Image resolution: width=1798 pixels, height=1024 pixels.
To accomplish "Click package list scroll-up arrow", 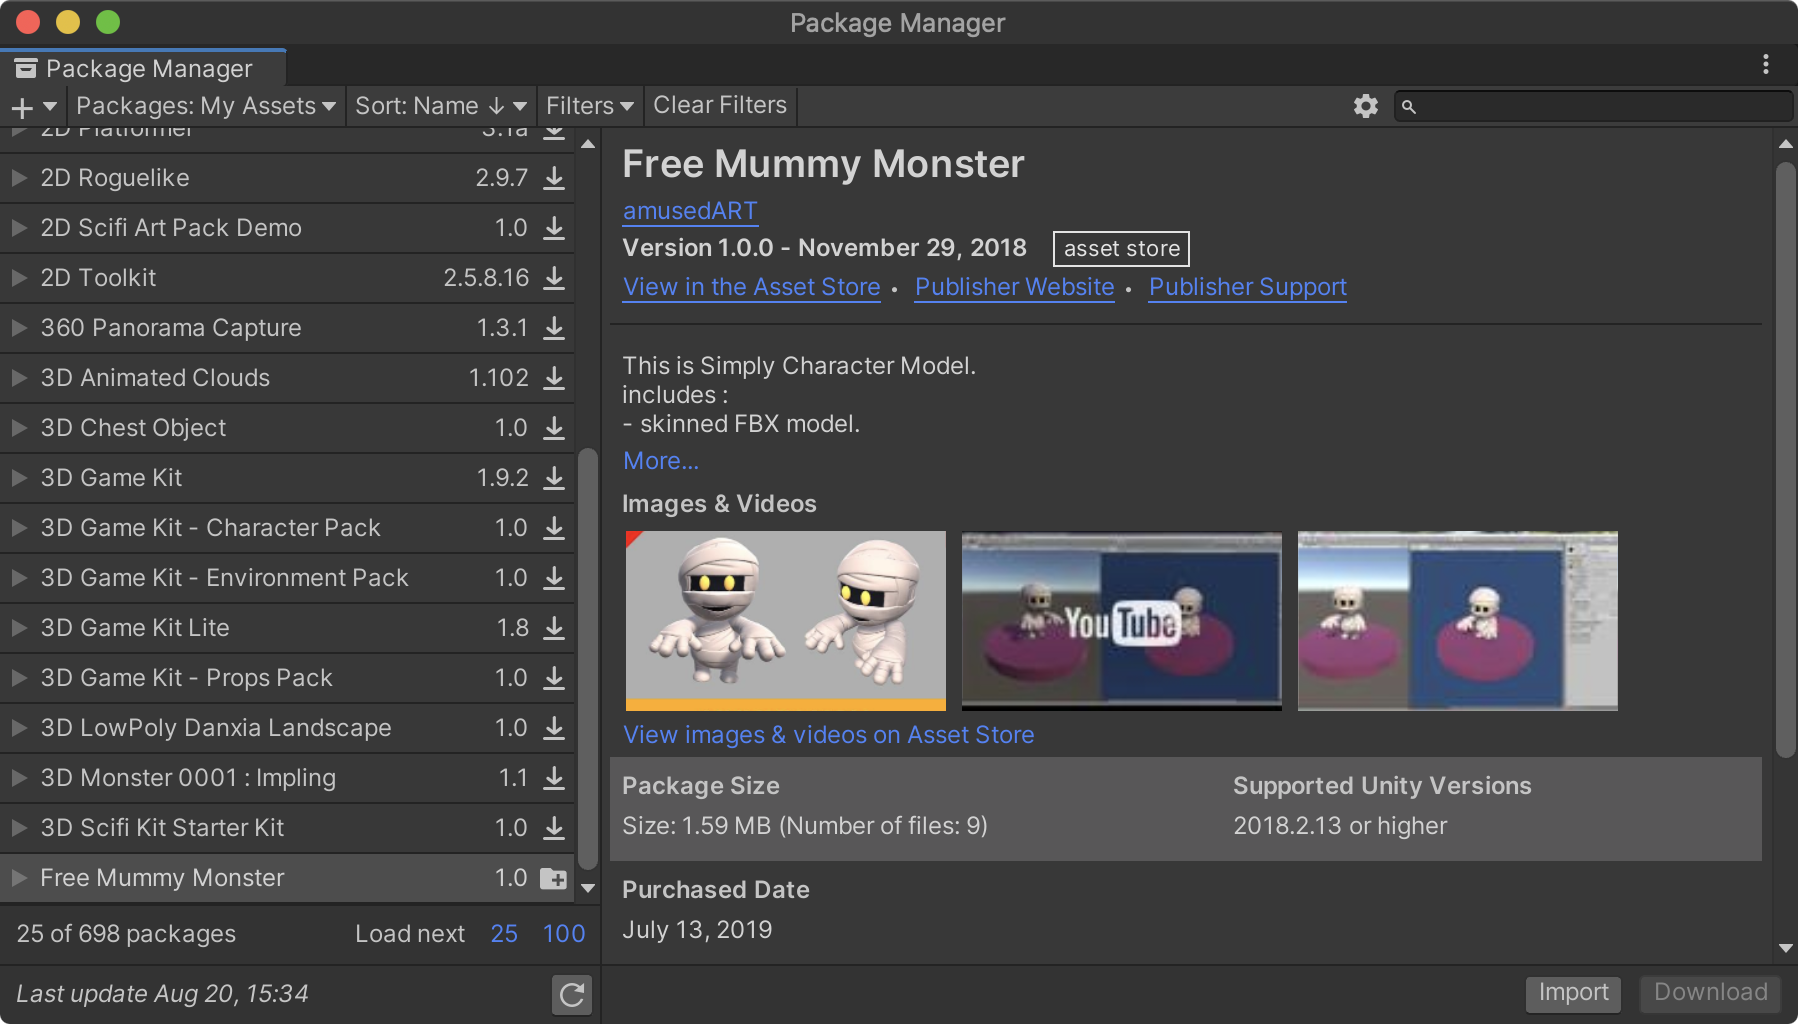I will coord(588,144).
